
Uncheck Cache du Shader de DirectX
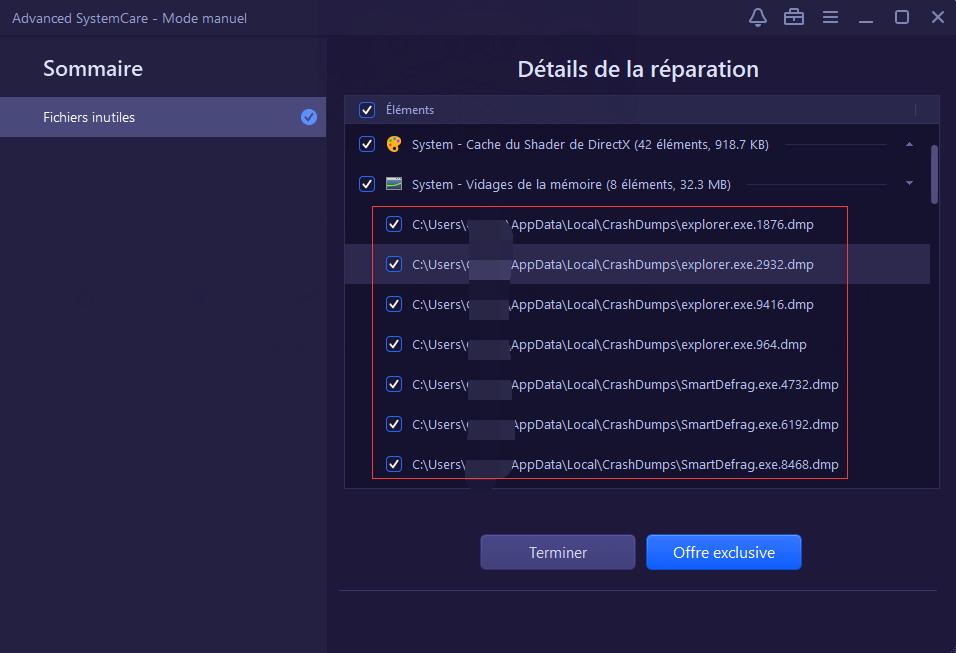point(366,145)
